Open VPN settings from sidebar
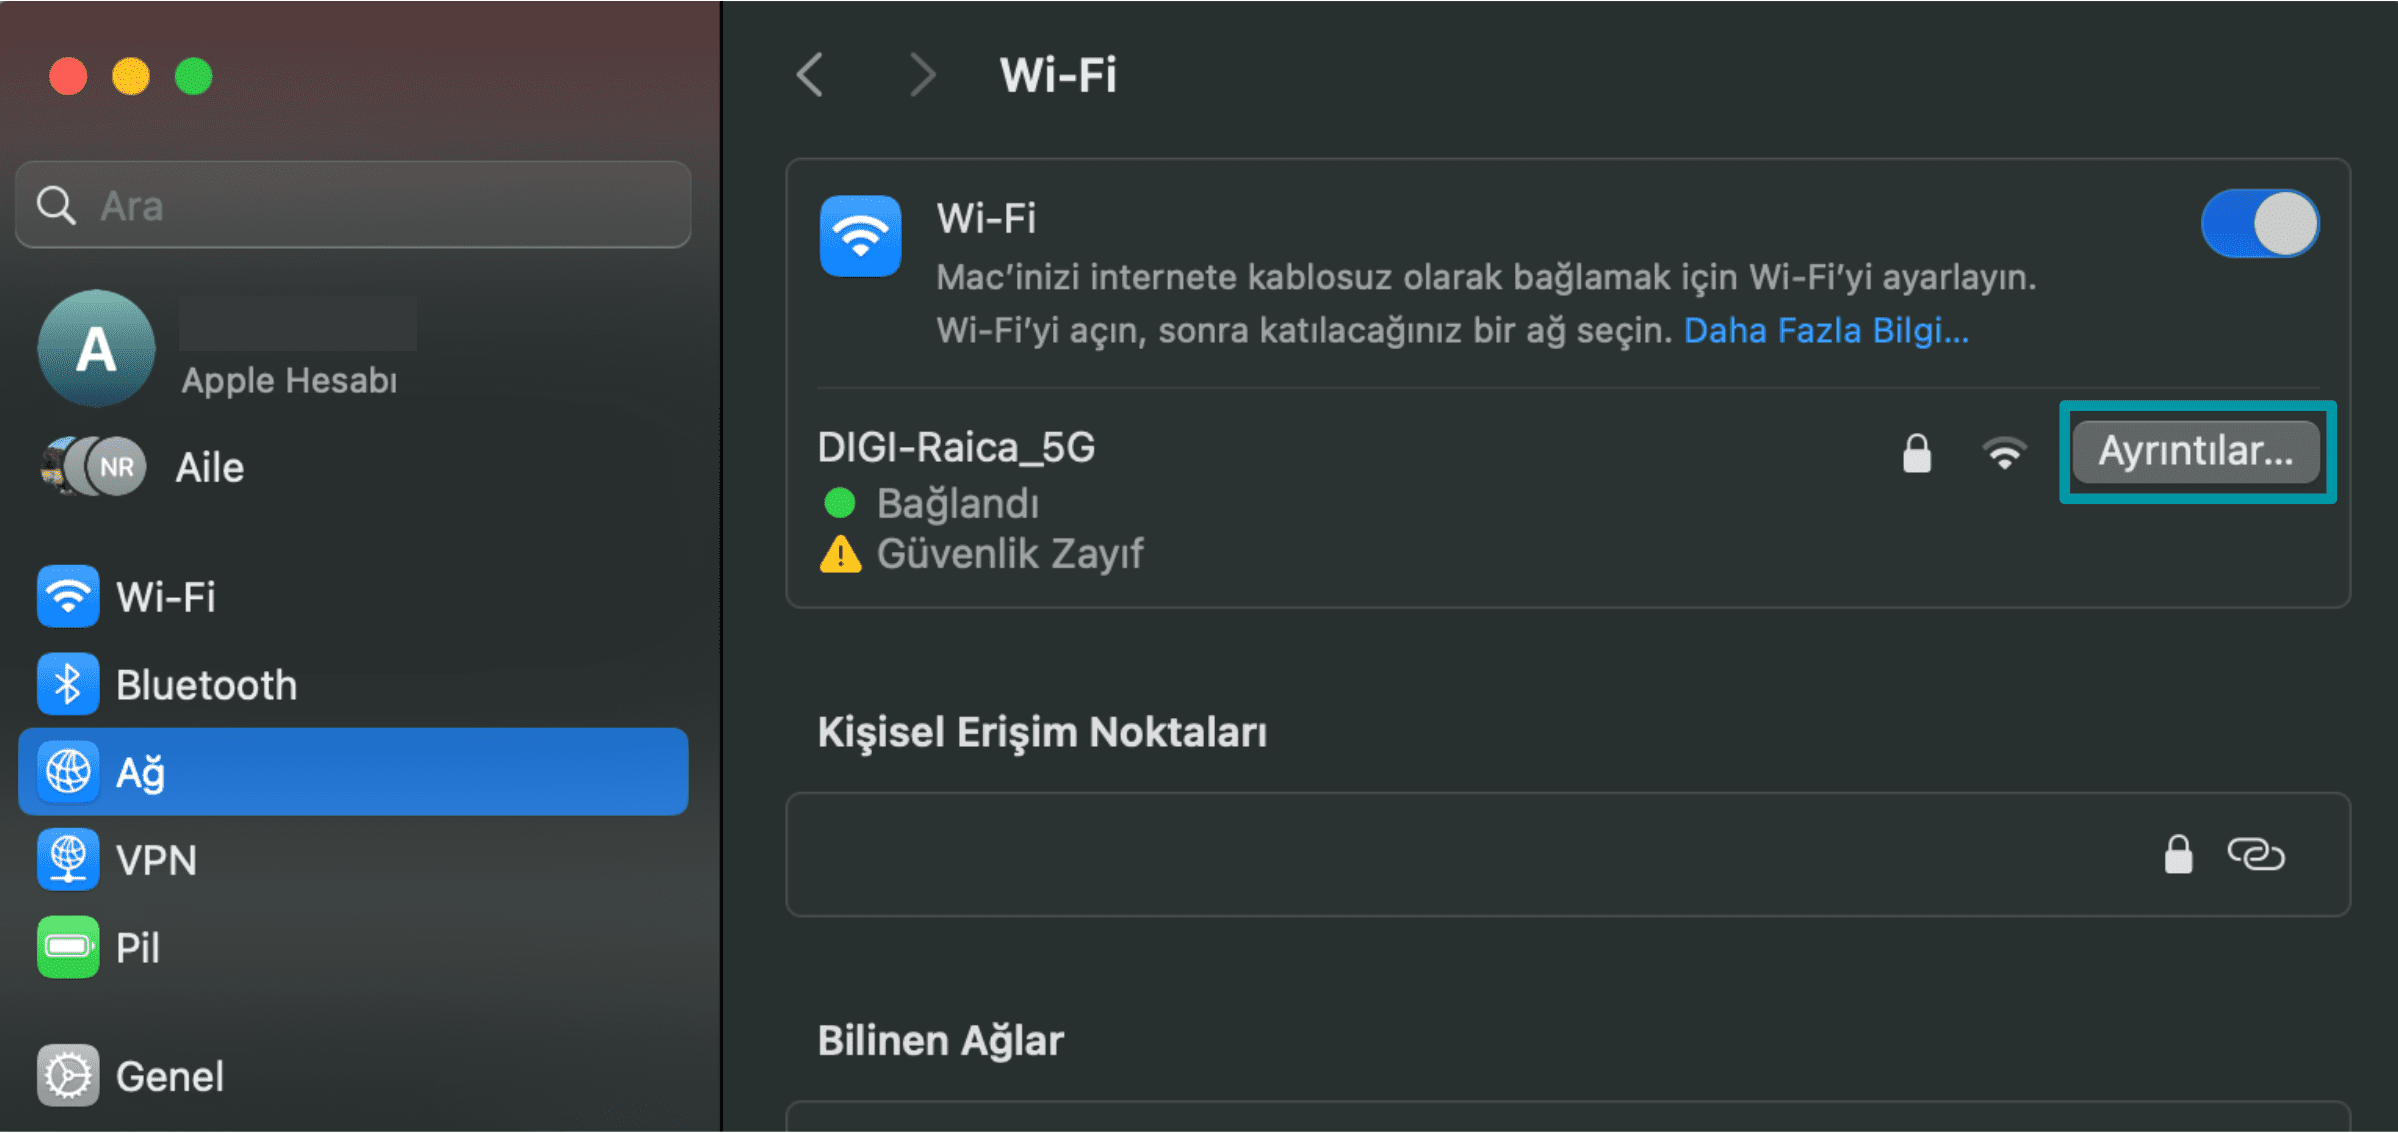The width and height of the screenshot is (2398, 1133). click(x=353, y=860)
